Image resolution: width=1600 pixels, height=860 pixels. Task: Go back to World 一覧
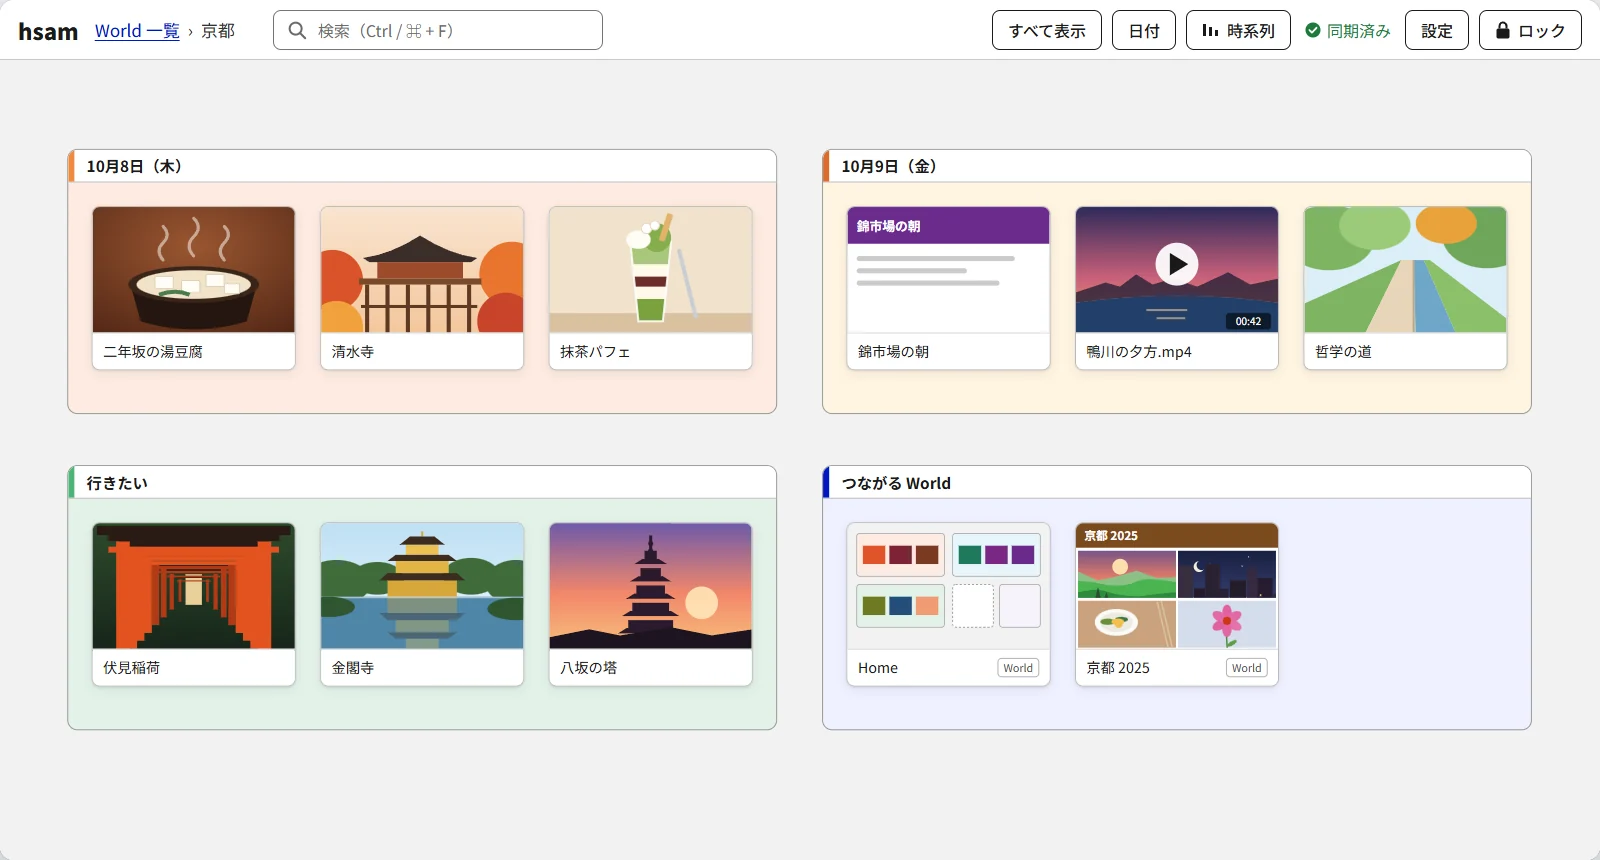137,31
